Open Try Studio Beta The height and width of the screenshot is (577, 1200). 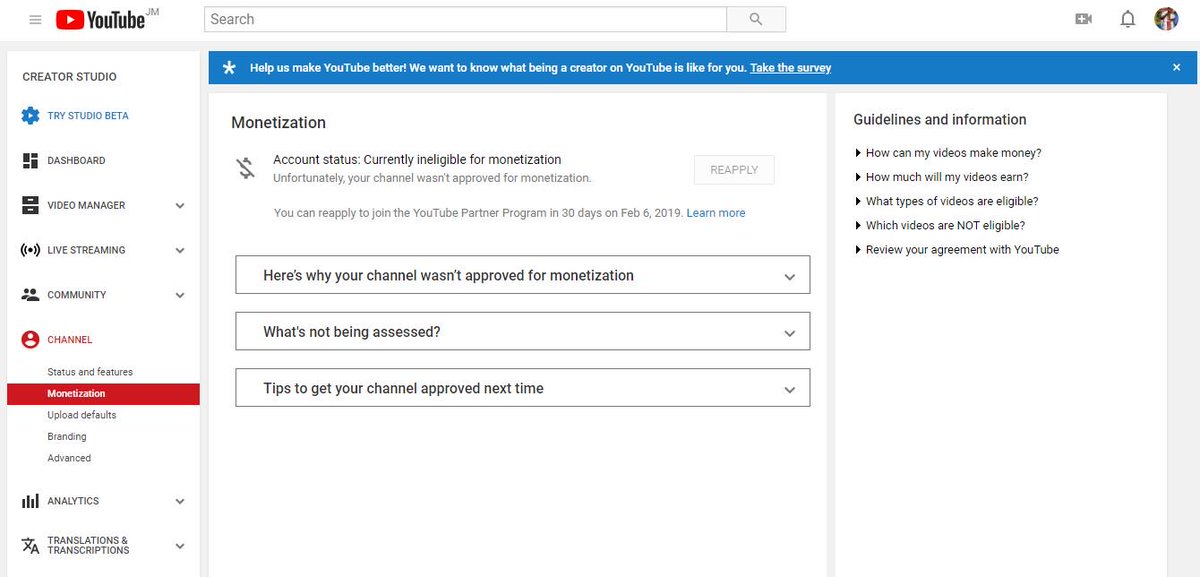(88, 116)
